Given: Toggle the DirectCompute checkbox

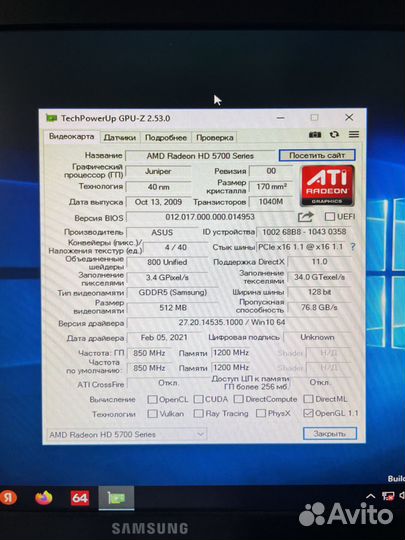Looking at the screenshot, I should click(238, 399).
